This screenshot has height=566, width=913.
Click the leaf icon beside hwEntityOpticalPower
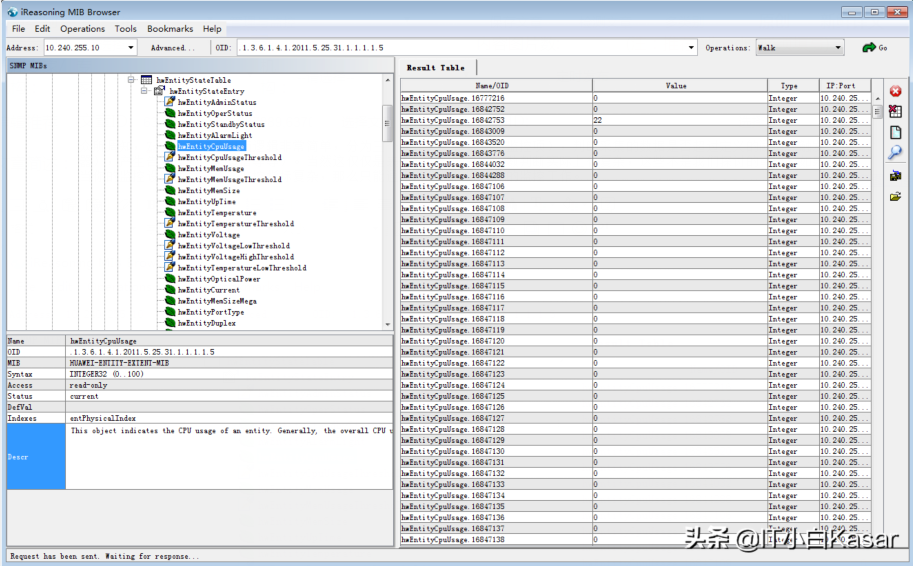(x=169, y=279)
